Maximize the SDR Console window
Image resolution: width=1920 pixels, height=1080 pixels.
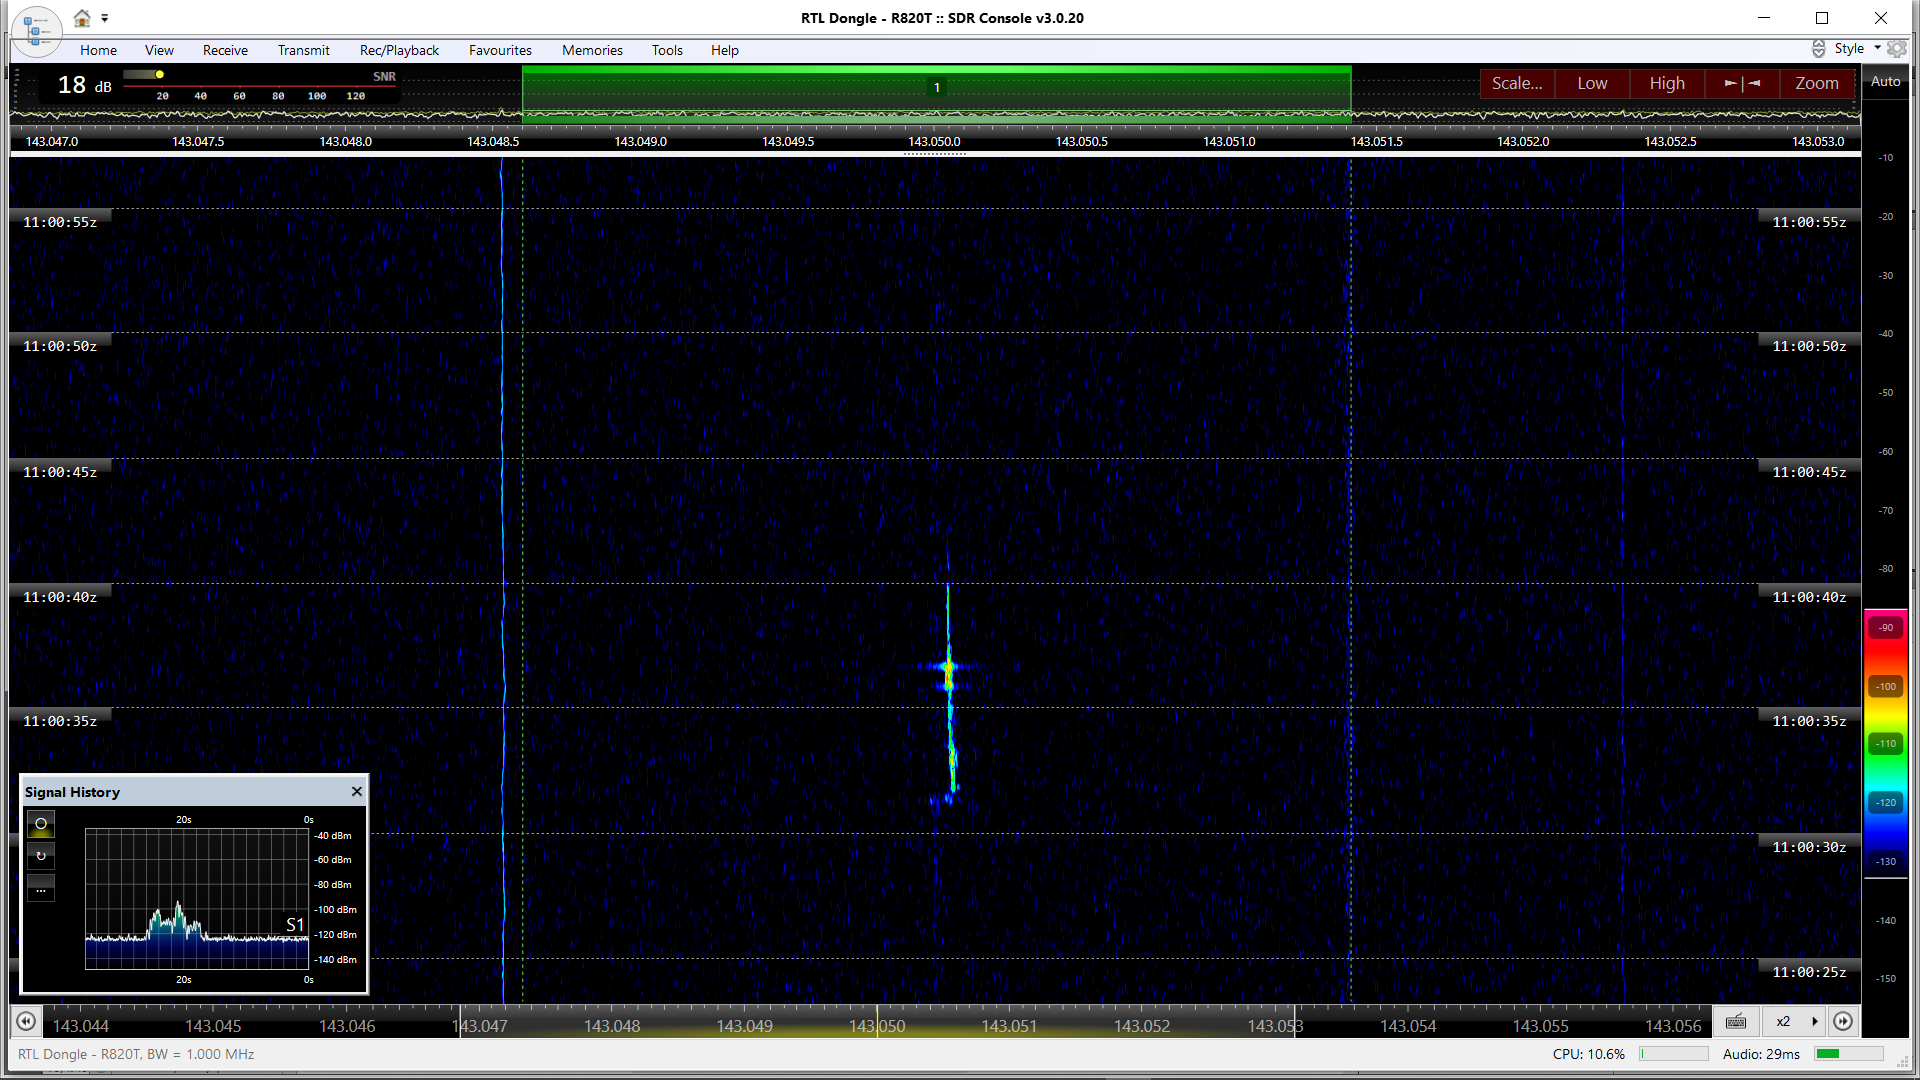coord(1822,18)
